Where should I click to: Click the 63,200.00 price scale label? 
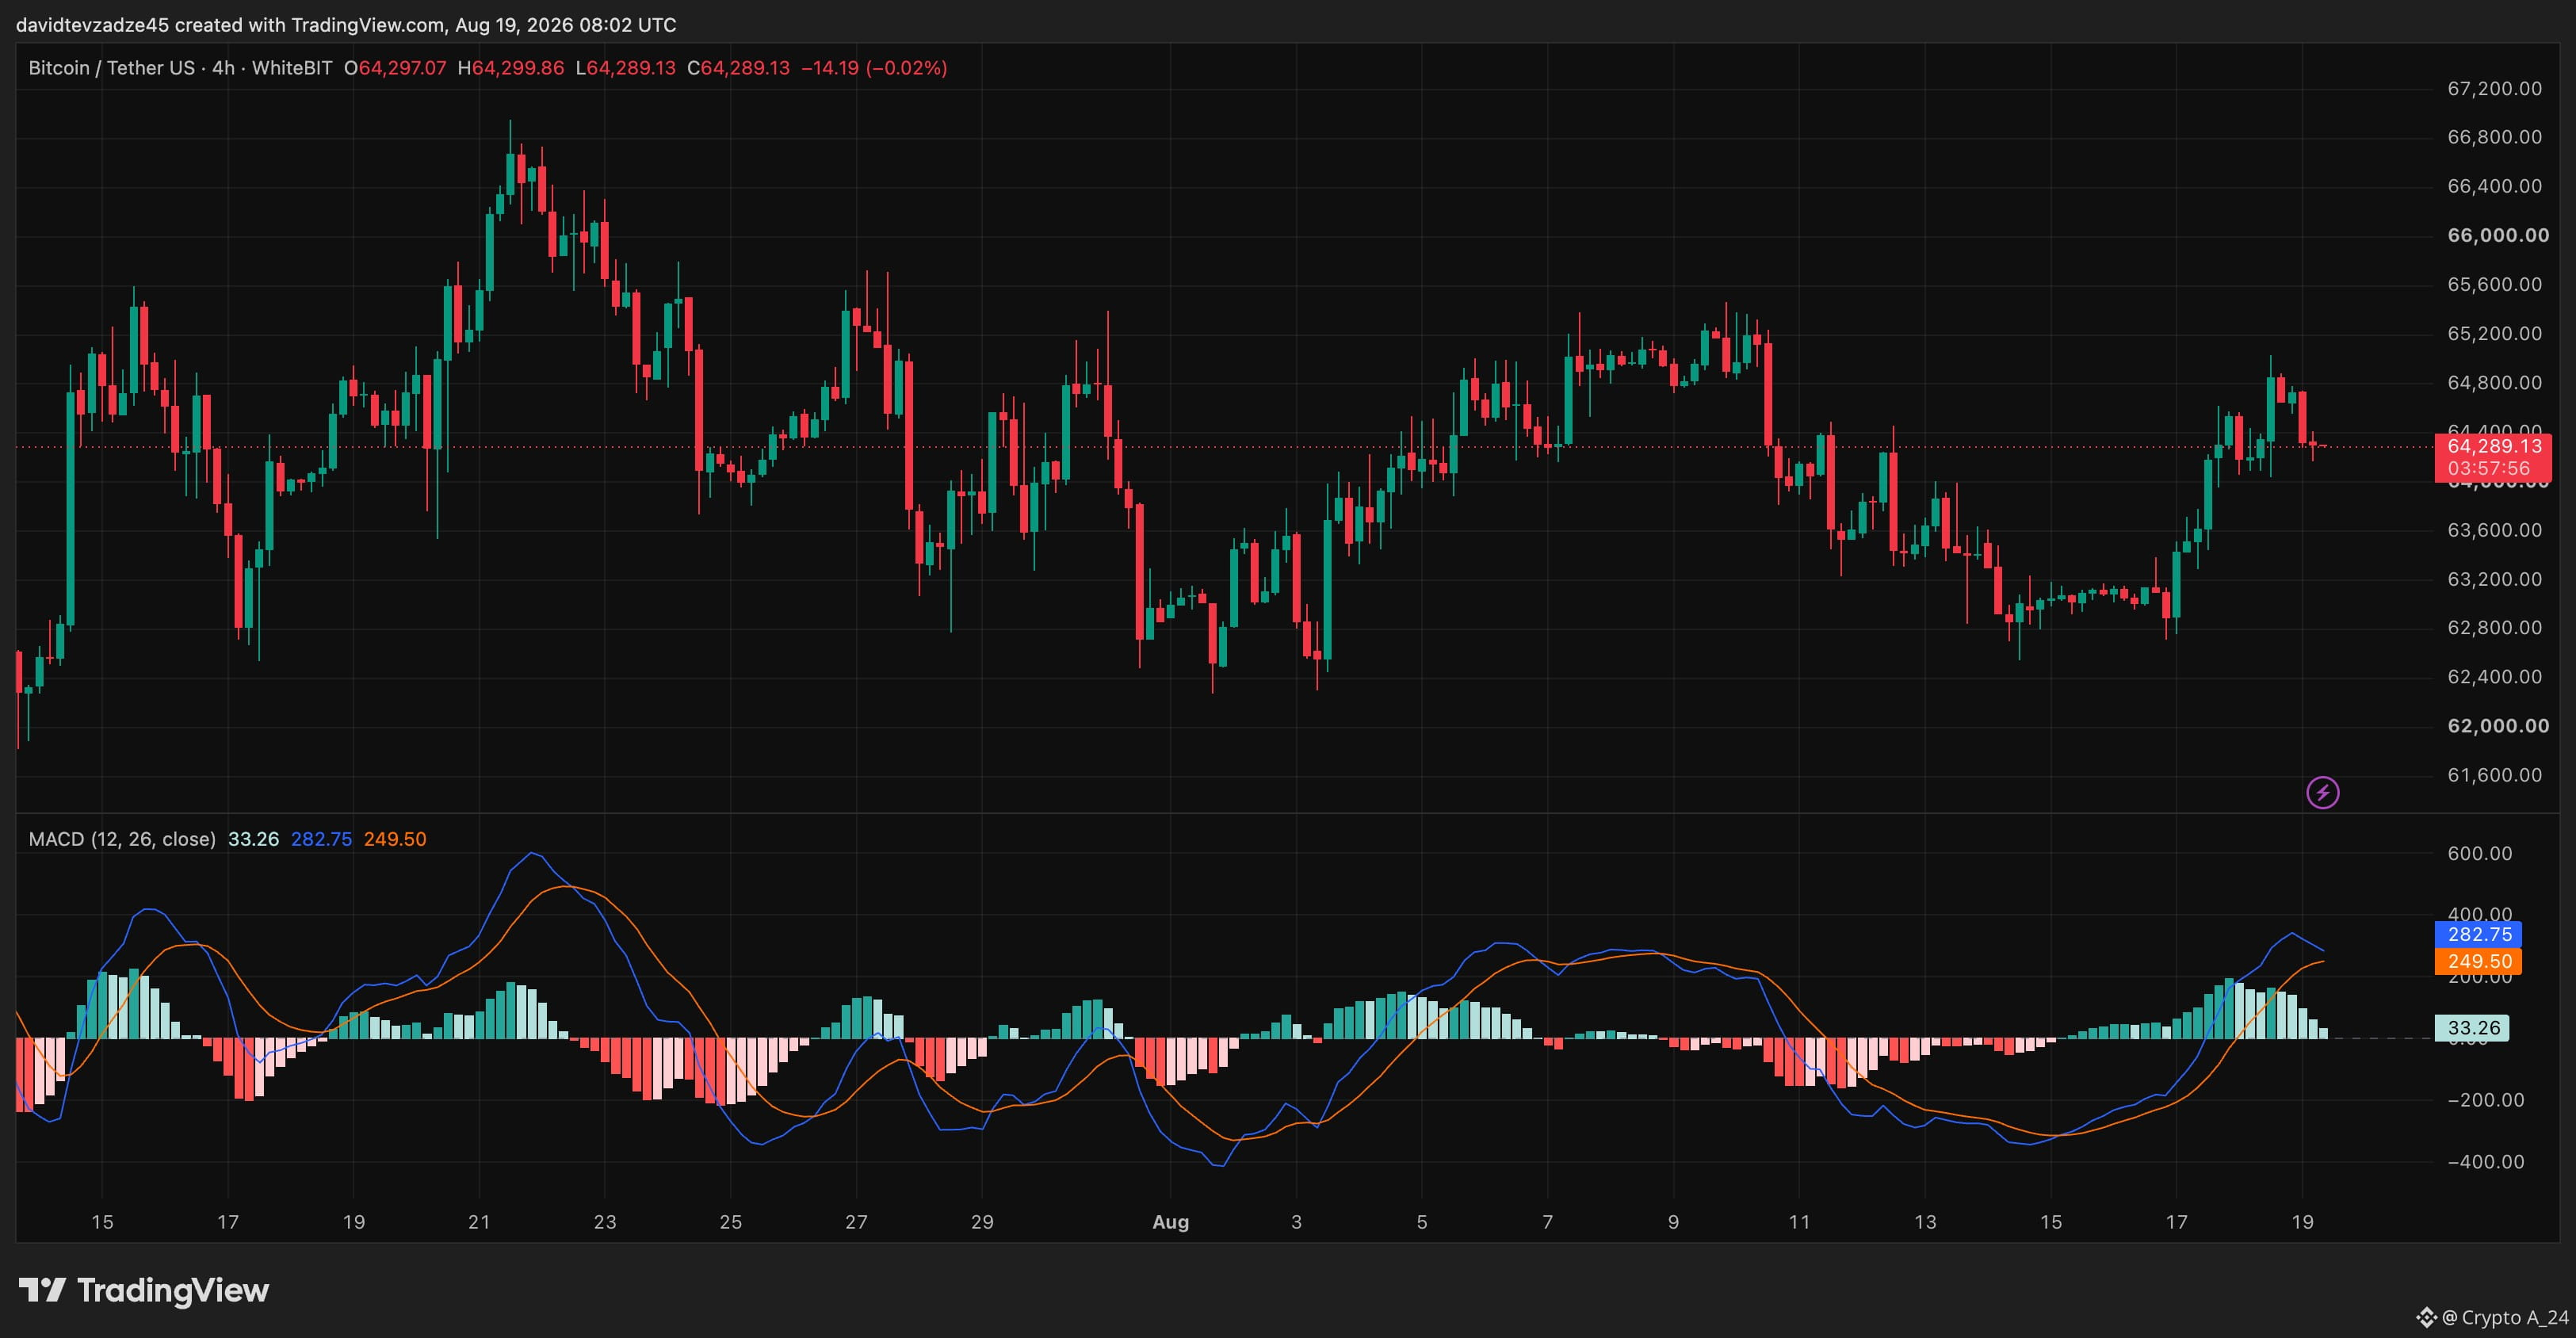[x=2495, y=579]
